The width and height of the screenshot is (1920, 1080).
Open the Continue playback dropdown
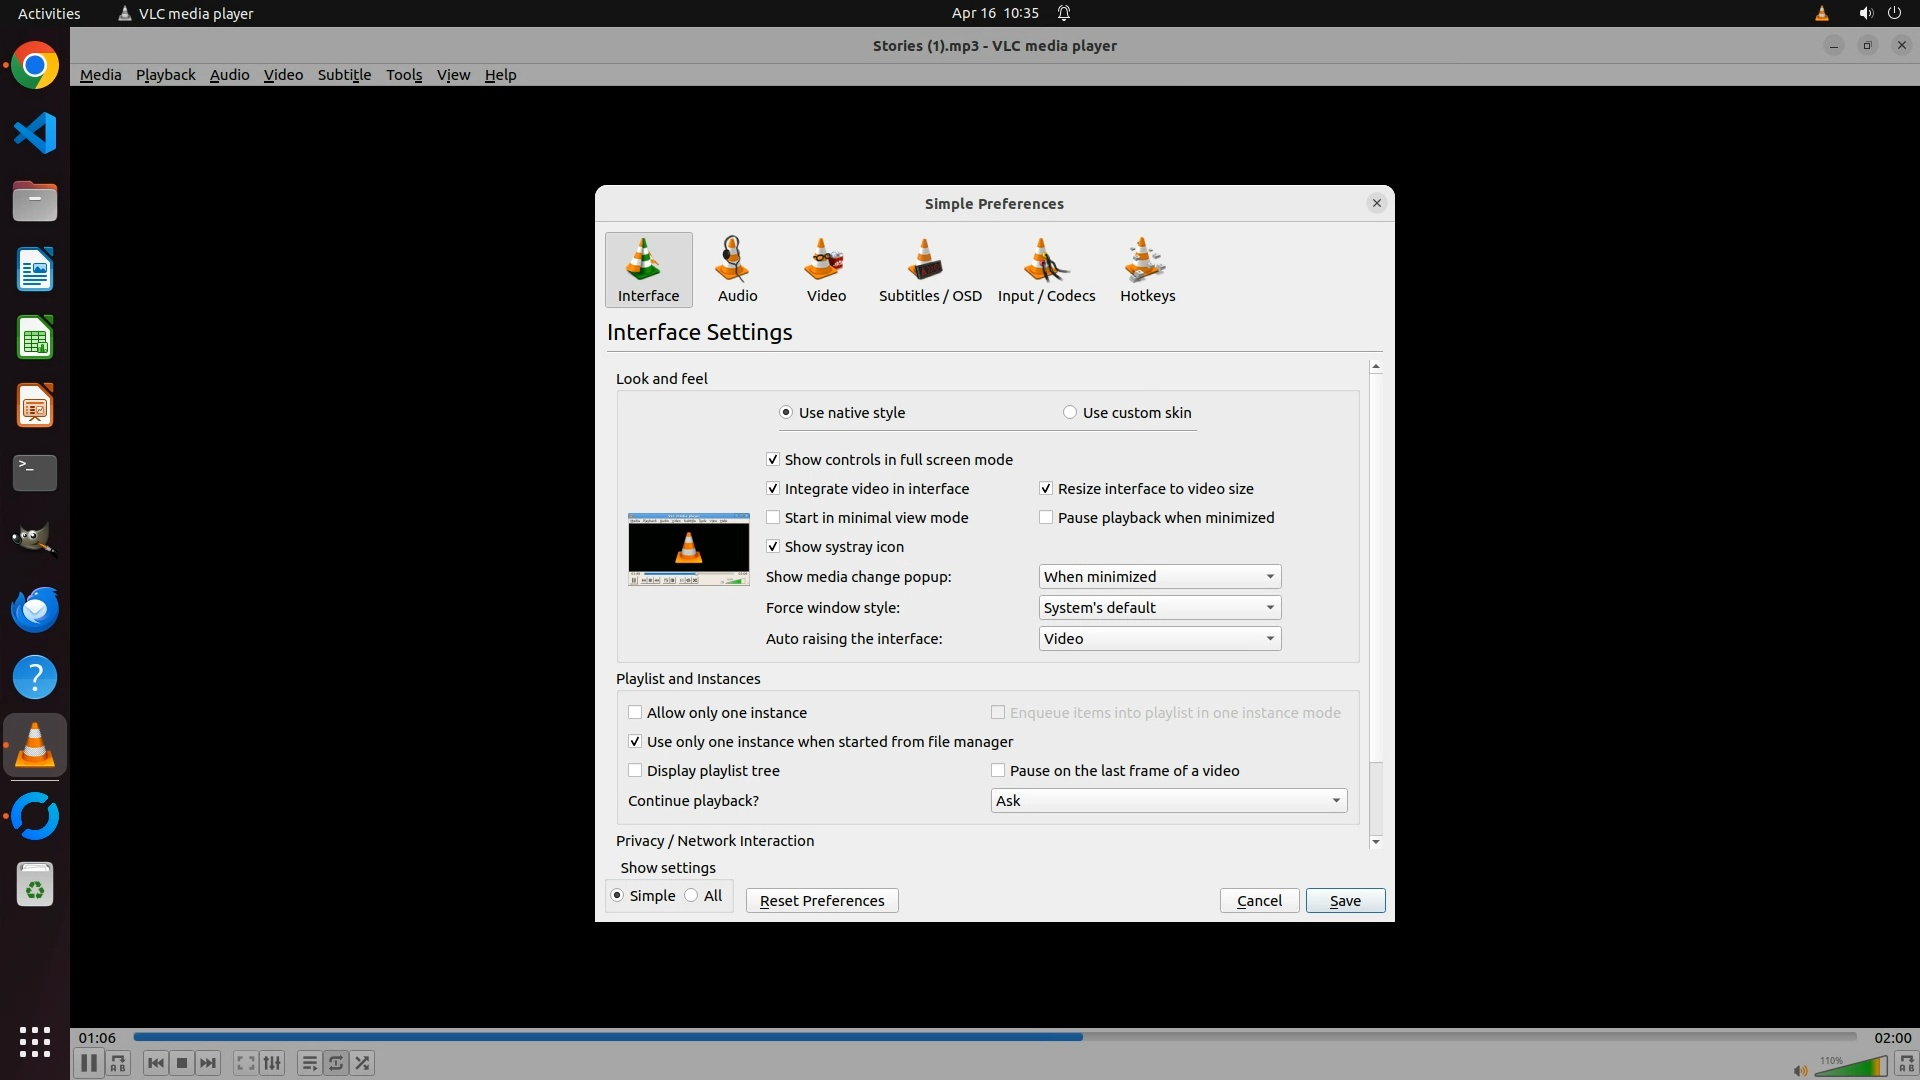1168,801
